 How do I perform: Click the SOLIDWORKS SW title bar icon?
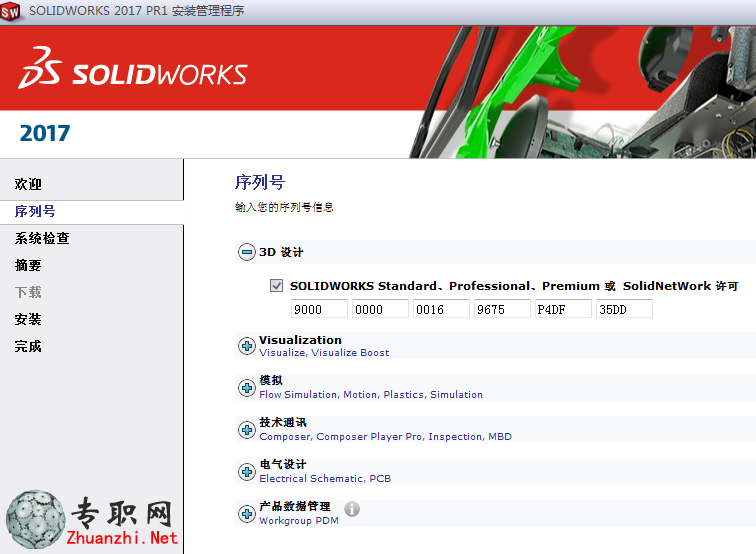(10, 11)
